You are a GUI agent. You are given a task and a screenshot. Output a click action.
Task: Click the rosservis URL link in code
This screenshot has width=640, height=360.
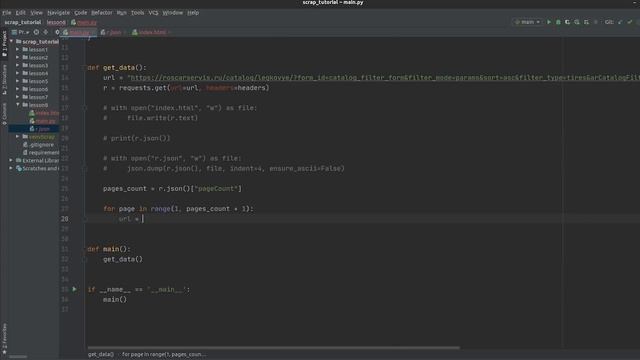tap(384, 78)
